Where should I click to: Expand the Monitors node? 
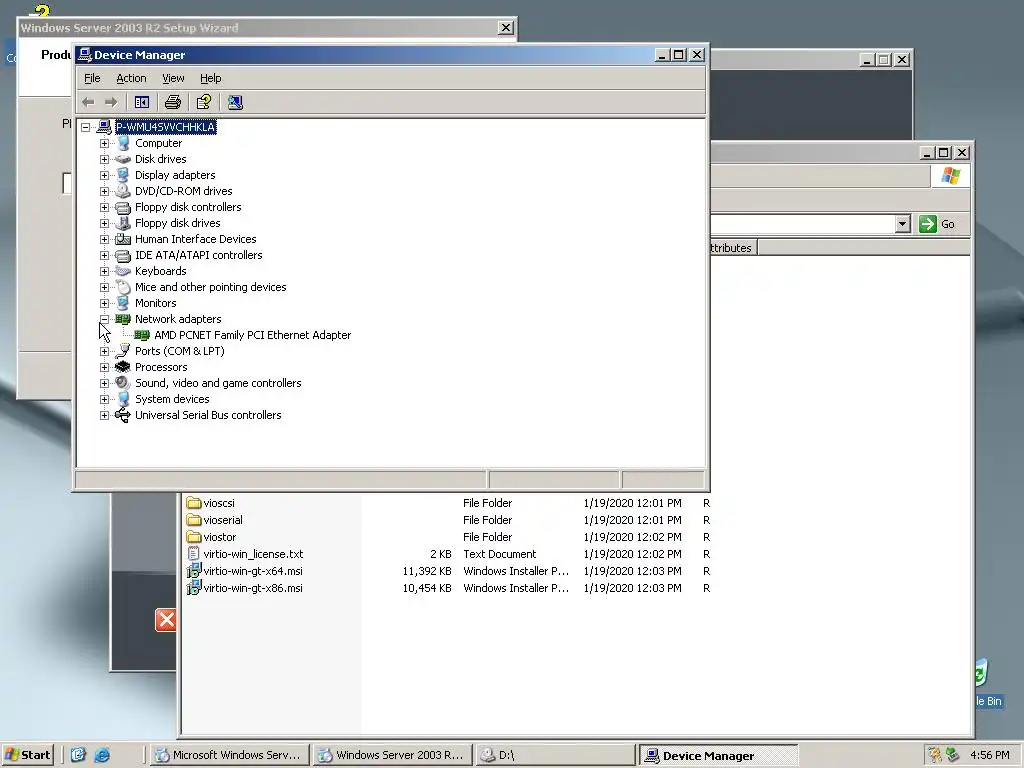(x=104, y=303)
